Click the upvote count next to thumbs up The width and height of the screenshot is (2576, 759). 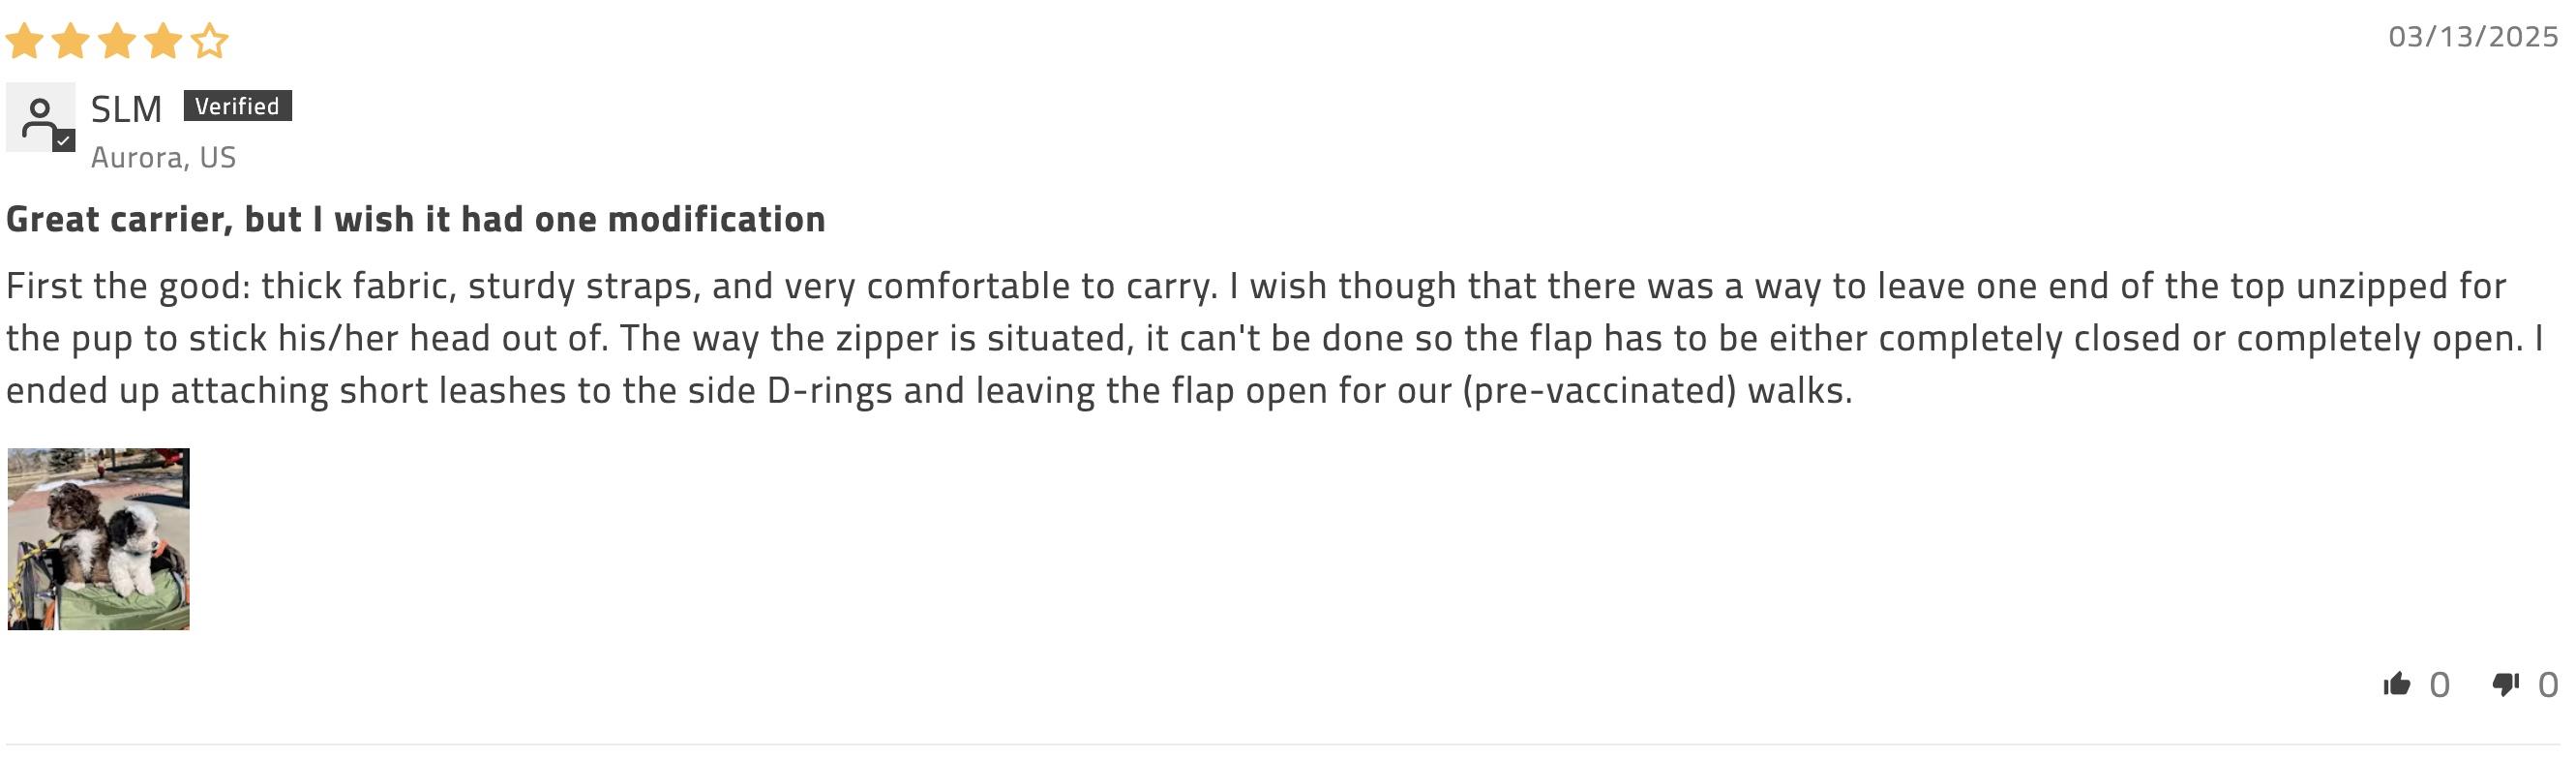[2440, 685]
